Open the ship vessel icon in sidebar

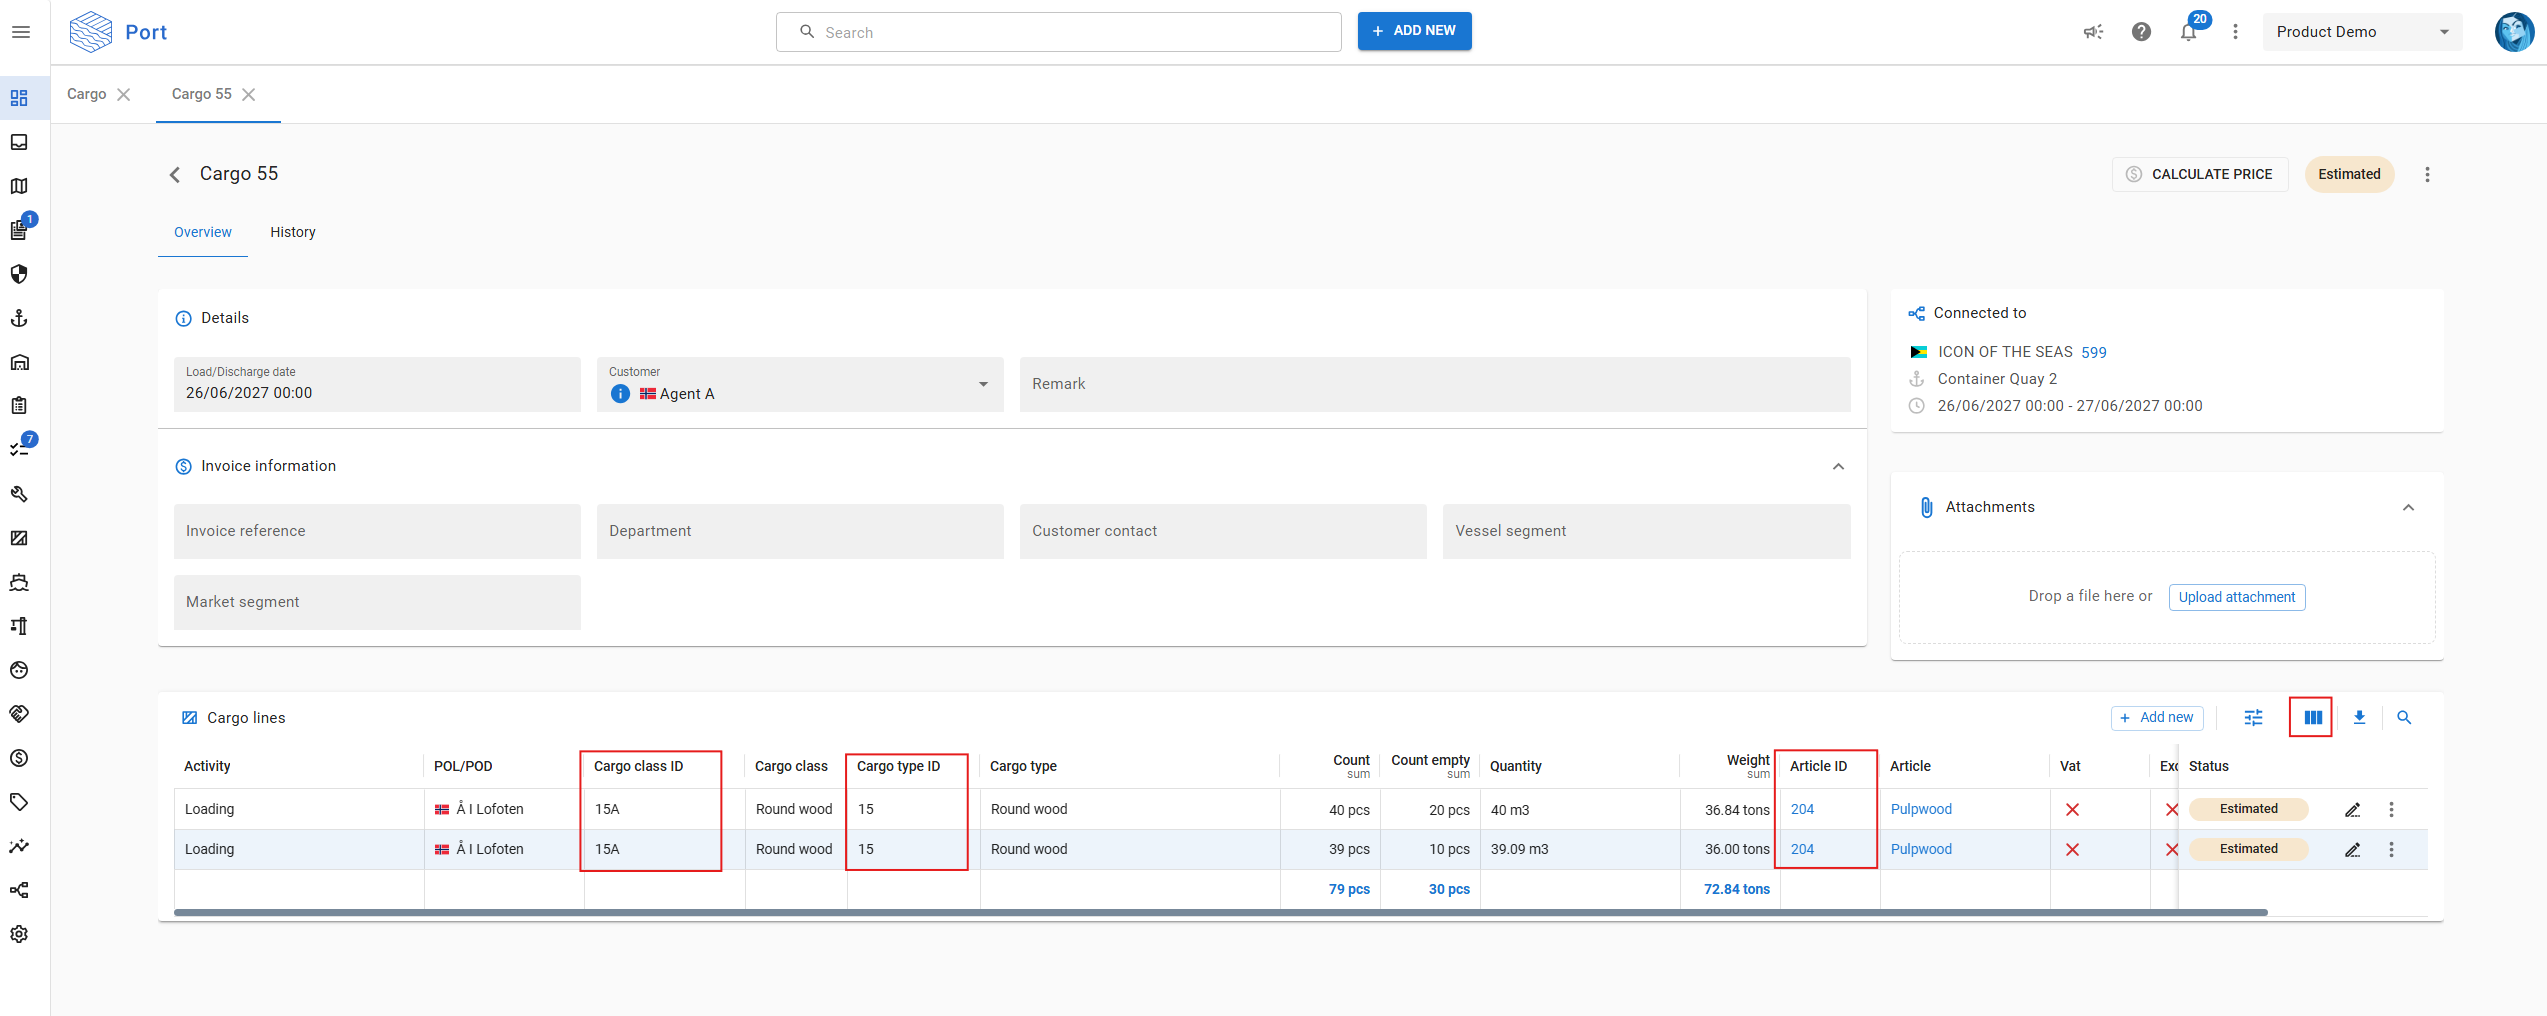tap(19, 582)
